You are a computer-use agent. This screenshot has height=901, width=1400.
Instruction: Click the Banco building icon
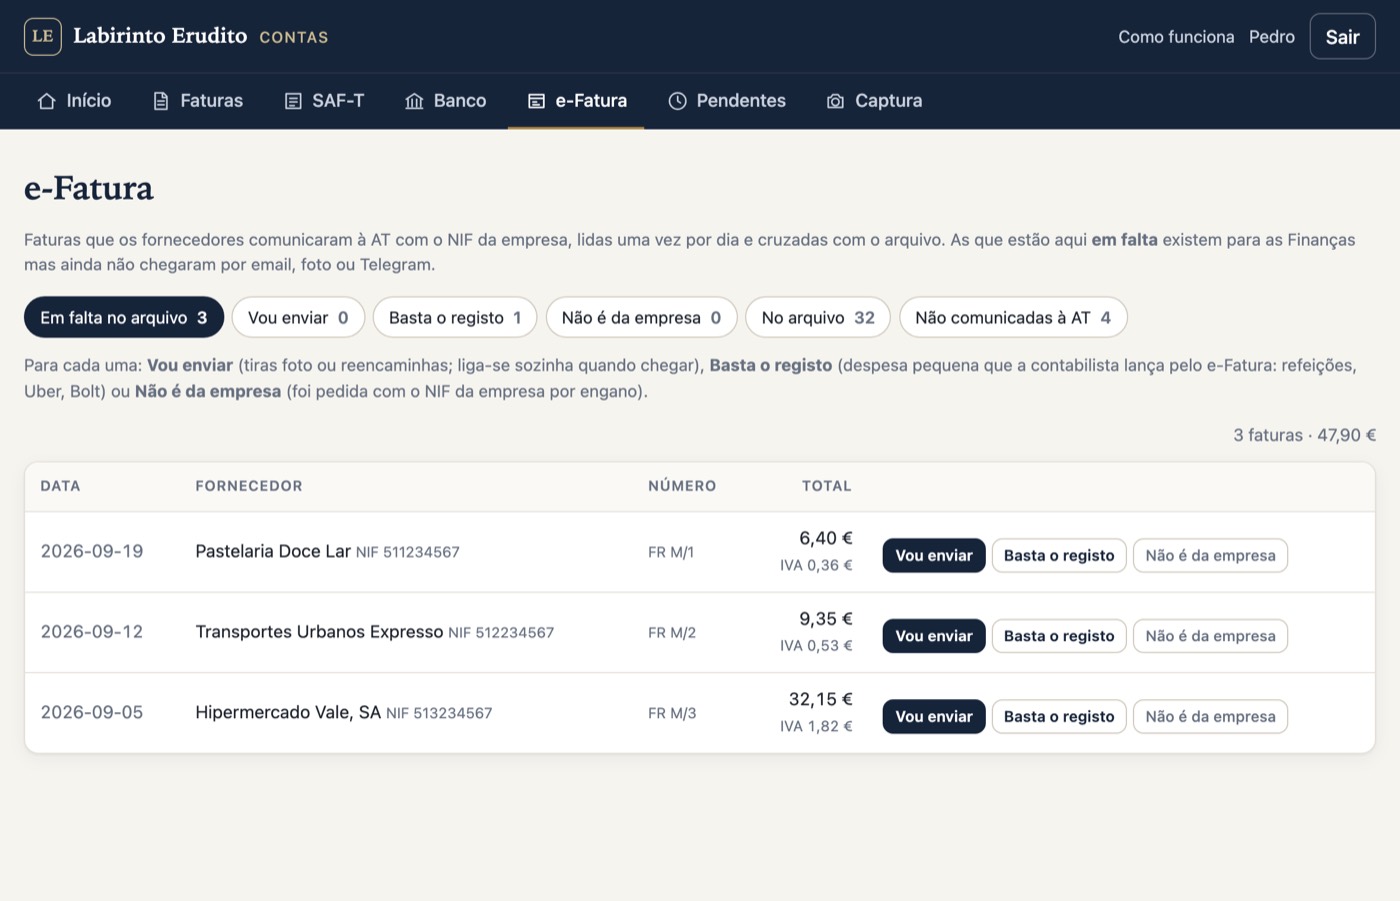point(414,101)
